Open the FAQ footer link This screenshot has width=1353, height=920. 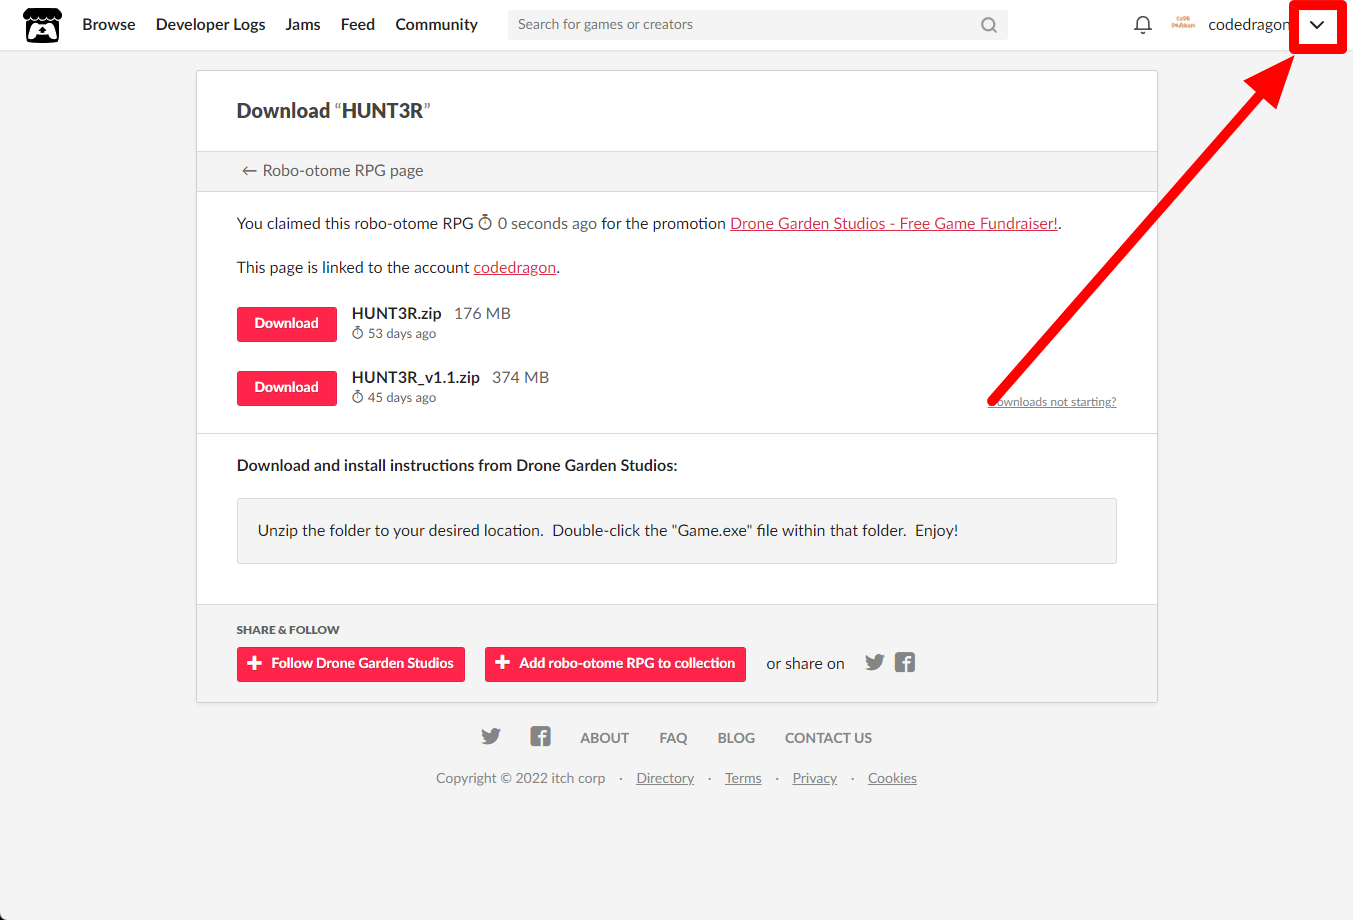[x=673, y=738]
